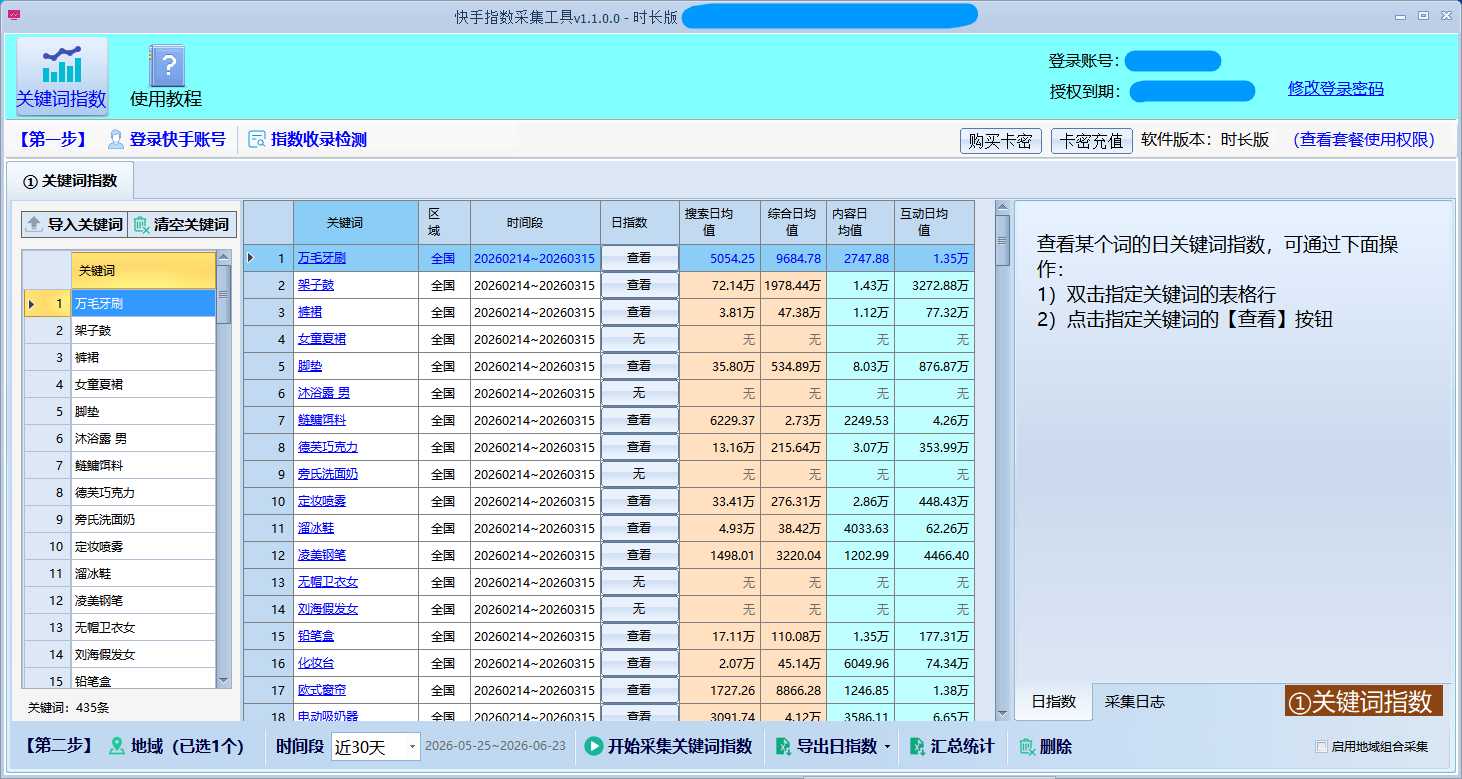Image resolution: width=1462 pixels, height=779 pixels.
Task: Enable 启用地域组合采集 checkbox
Action: coord(1321,746)
